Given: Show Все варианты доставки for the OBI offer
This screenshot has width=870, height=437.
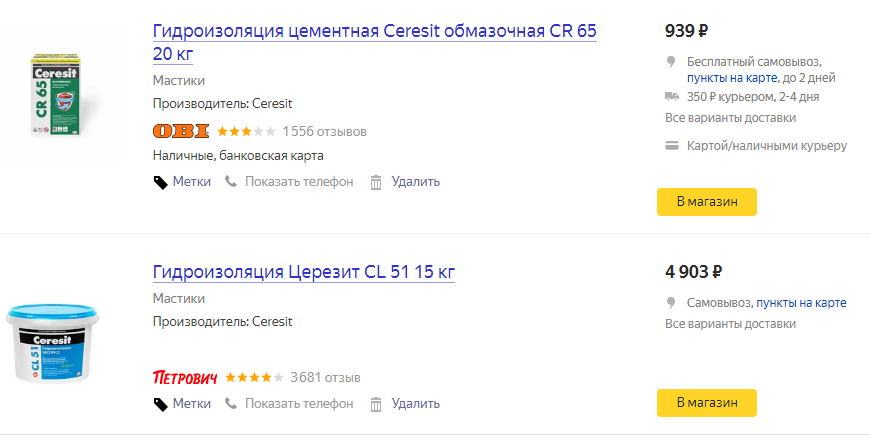Looking at the screenshot, I should pyautogui.click(x=730, y=118).
